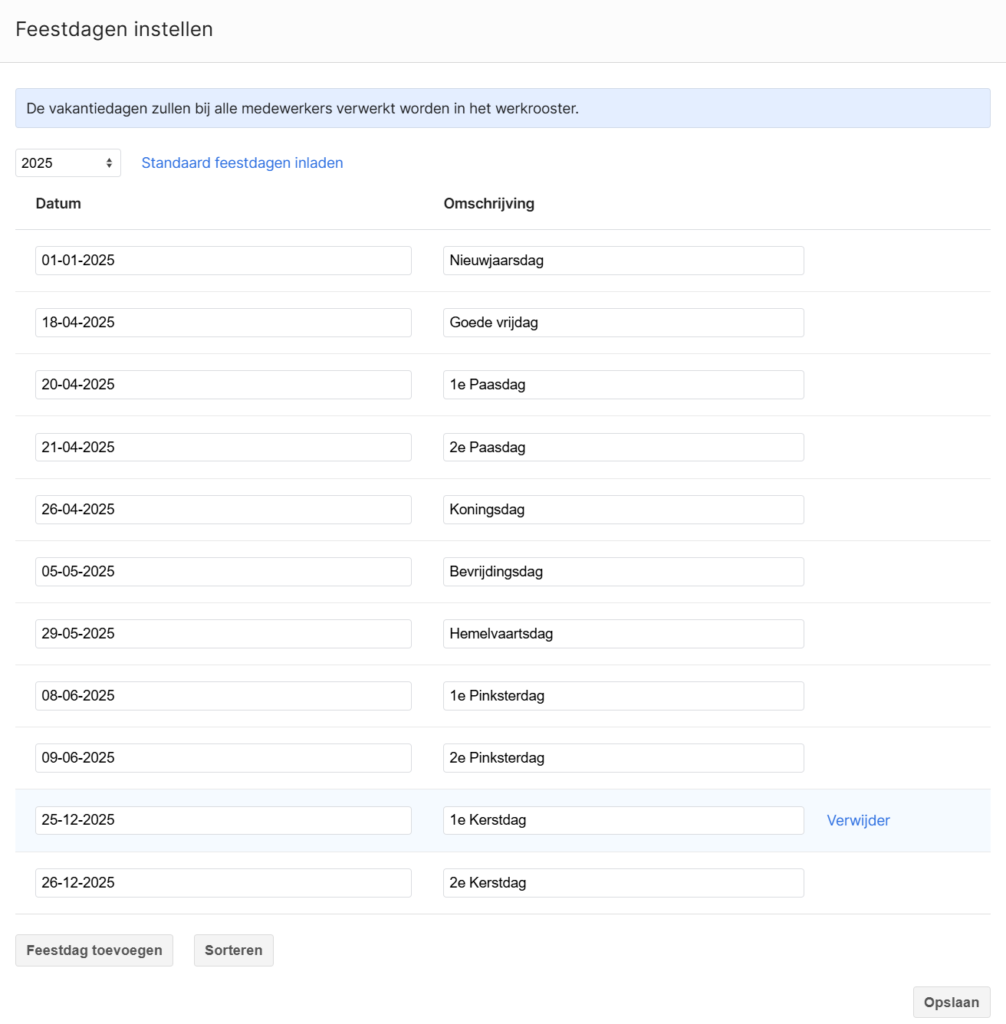The image size is (1006, 1024).
Task: Click Verwijder link for 1e Kerstdag
Action: [x=858, y=820]
